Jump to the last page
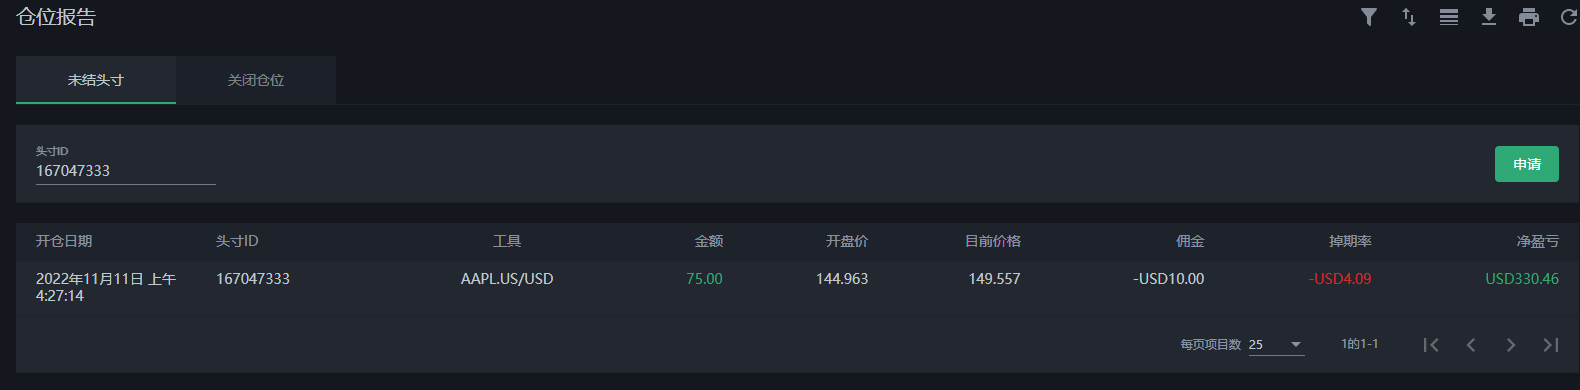 pyautogui.click(x=1551, y=345)
